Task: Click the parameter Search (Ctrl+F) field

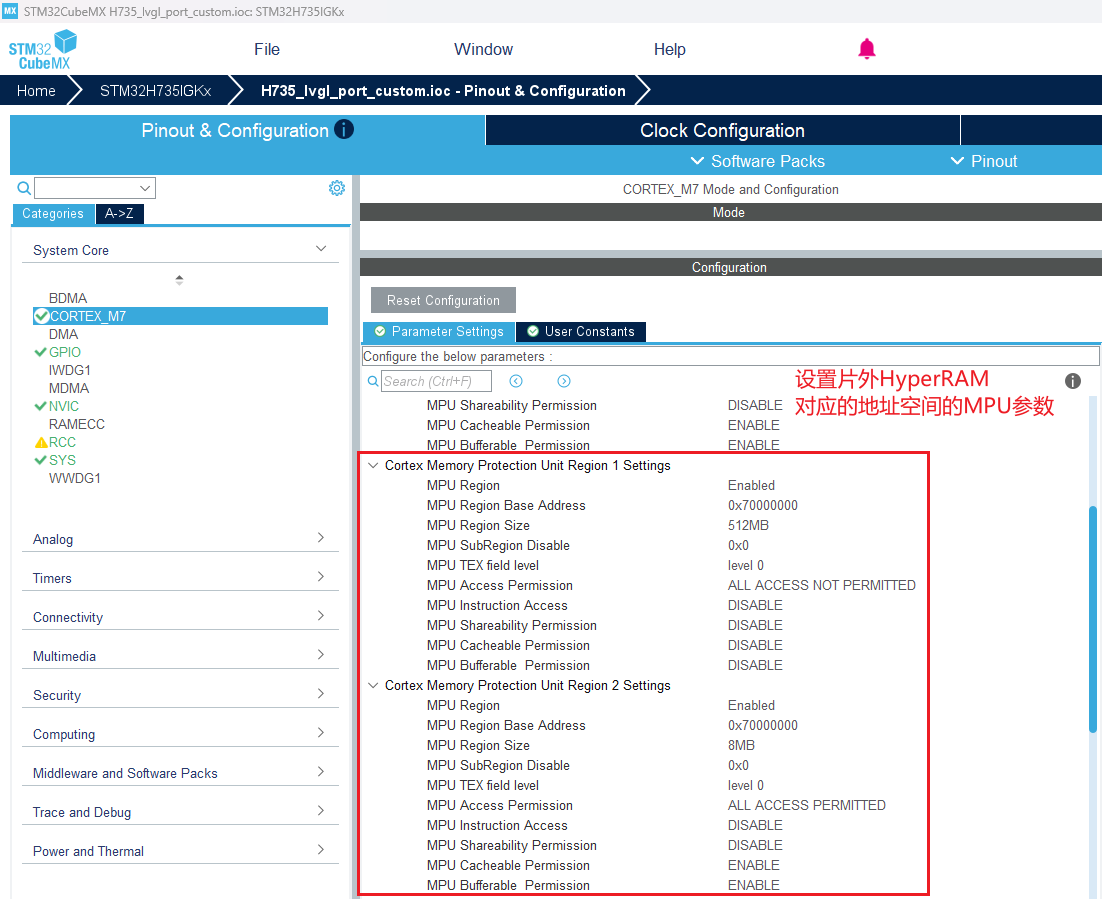Action: click(x=436, y=381)
